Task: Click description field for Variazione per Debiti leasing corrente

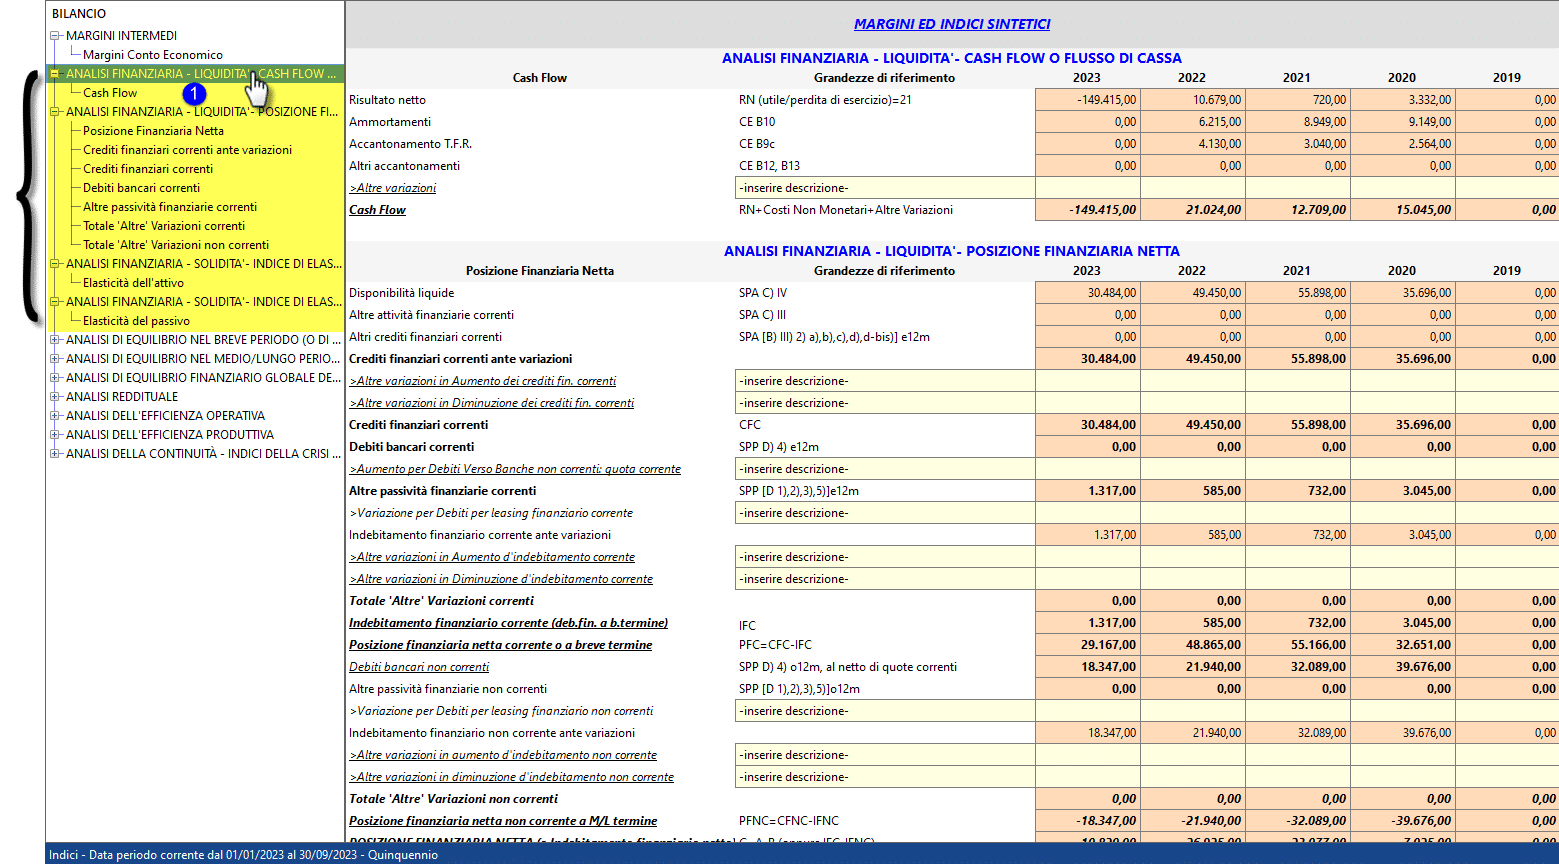Action: [885, 513]
